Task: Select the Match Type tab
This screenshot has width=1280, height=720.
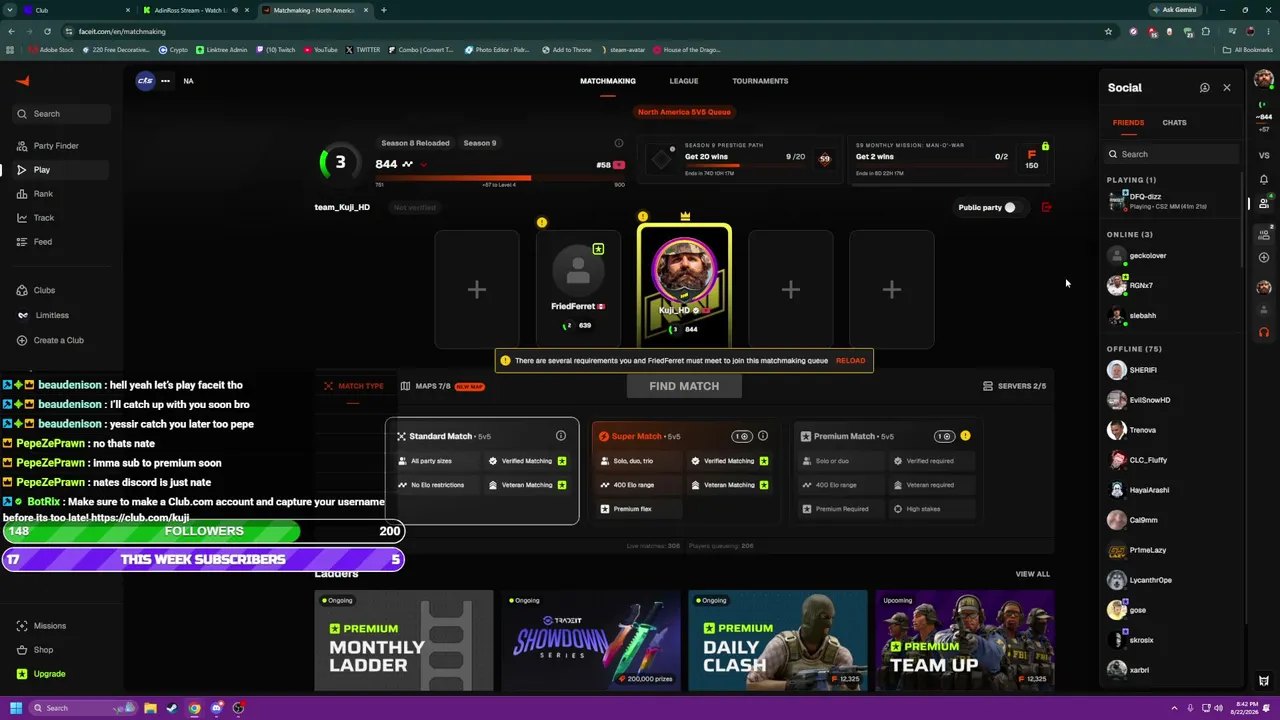Action: point(354,386)
